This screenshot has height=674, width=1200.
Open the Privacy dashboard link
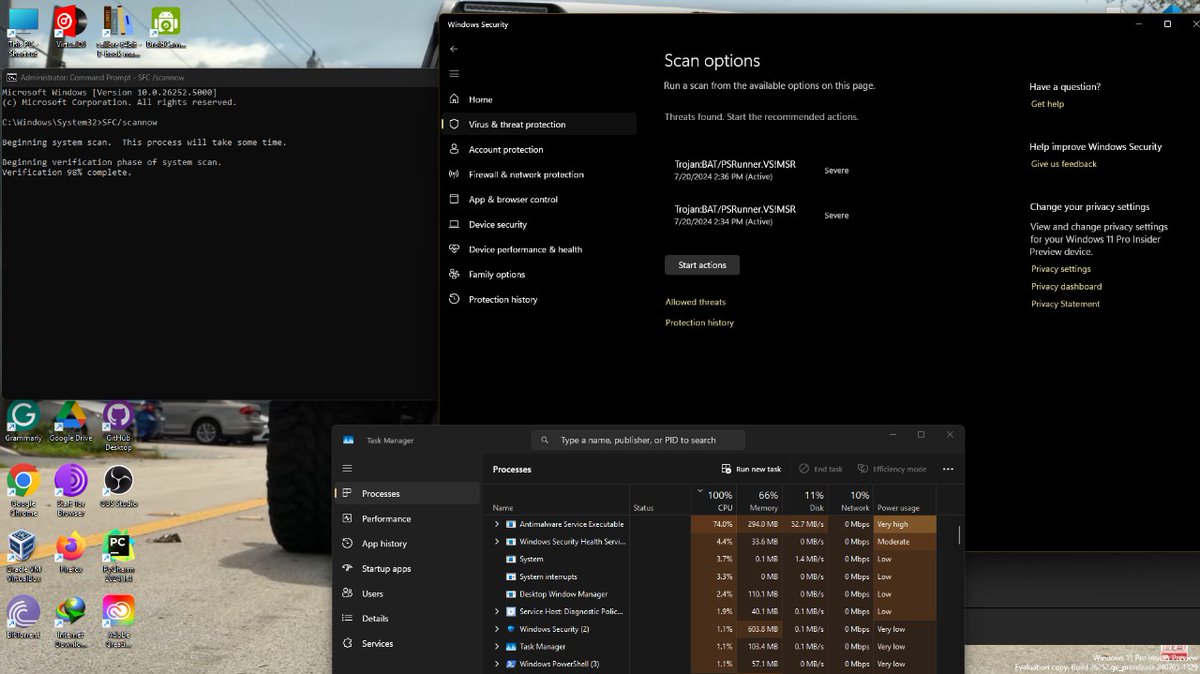(1066, 287)
